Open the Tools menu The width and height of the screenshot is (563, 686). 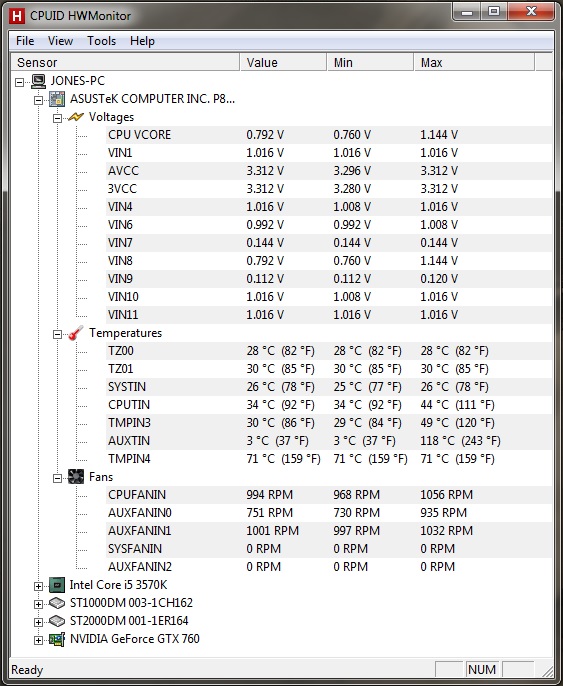point(101,41)
